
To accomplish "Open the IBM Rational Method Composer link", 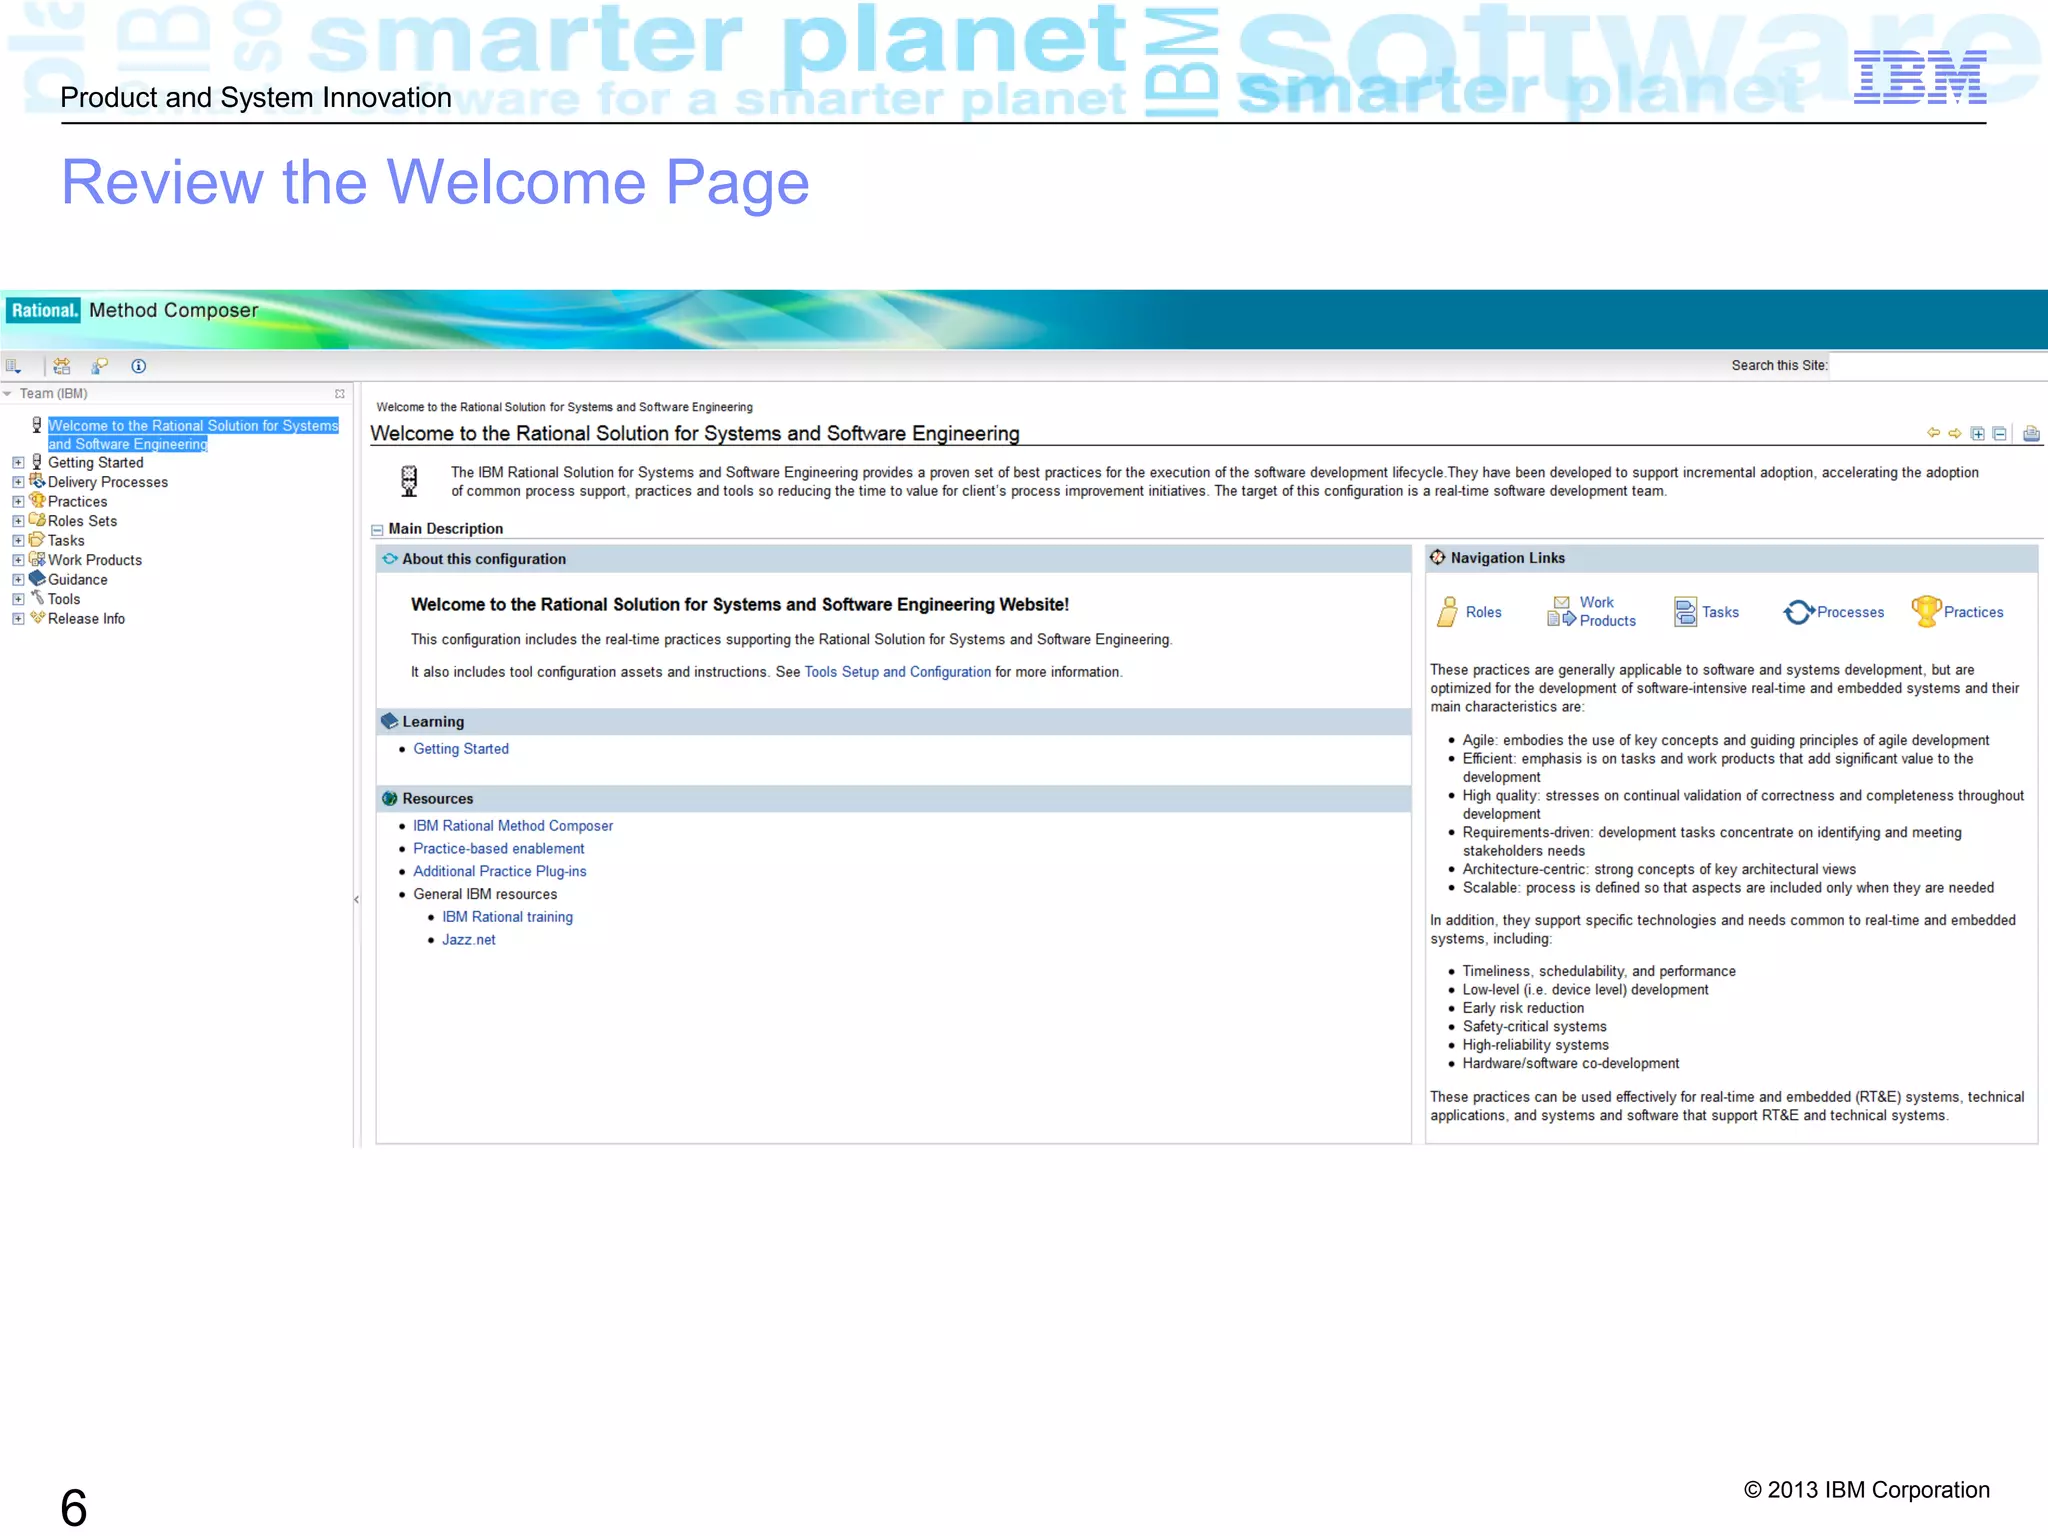I will 513,826.
